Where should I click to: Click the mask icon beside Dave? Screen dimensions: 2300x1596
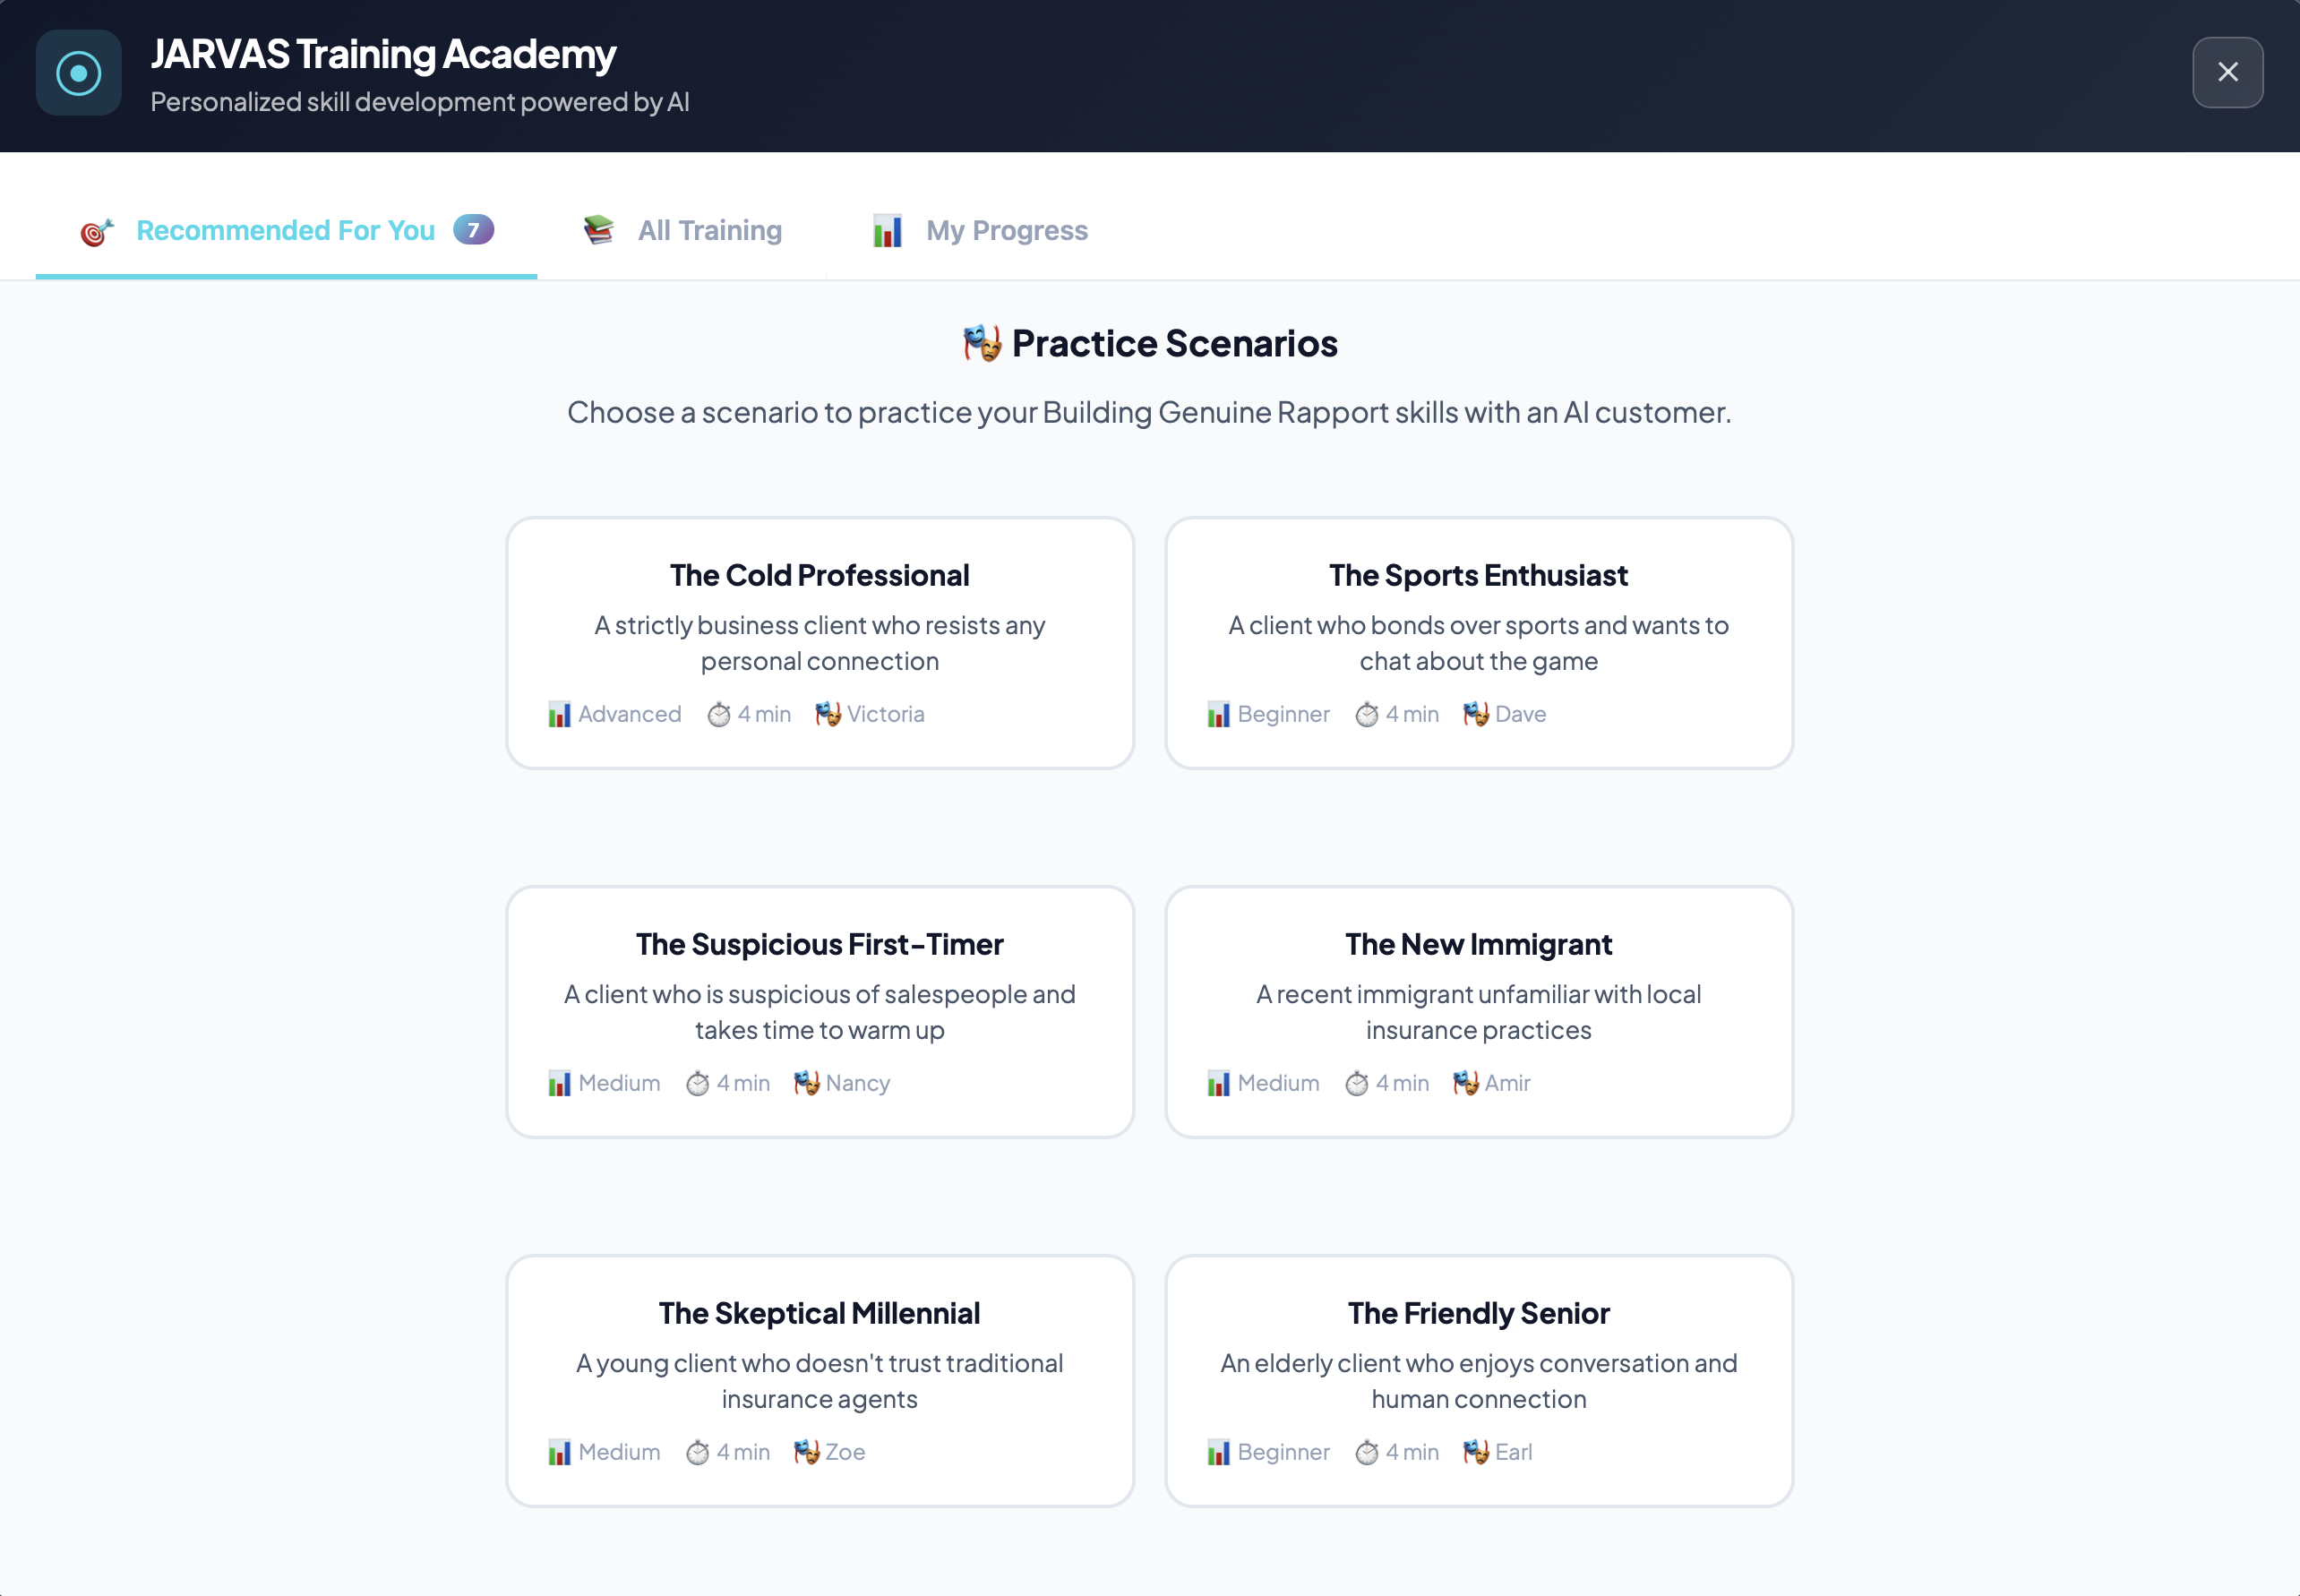point(1475,714)
